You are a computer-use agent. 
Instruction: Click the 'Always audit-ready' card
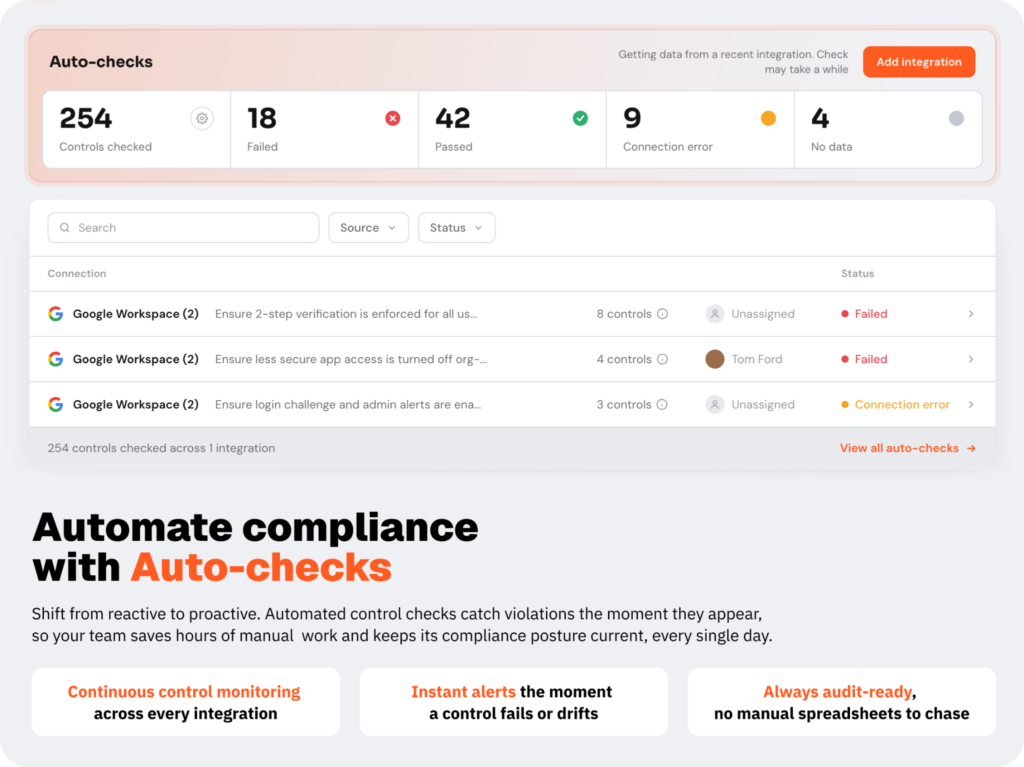(x=841, y=702)
